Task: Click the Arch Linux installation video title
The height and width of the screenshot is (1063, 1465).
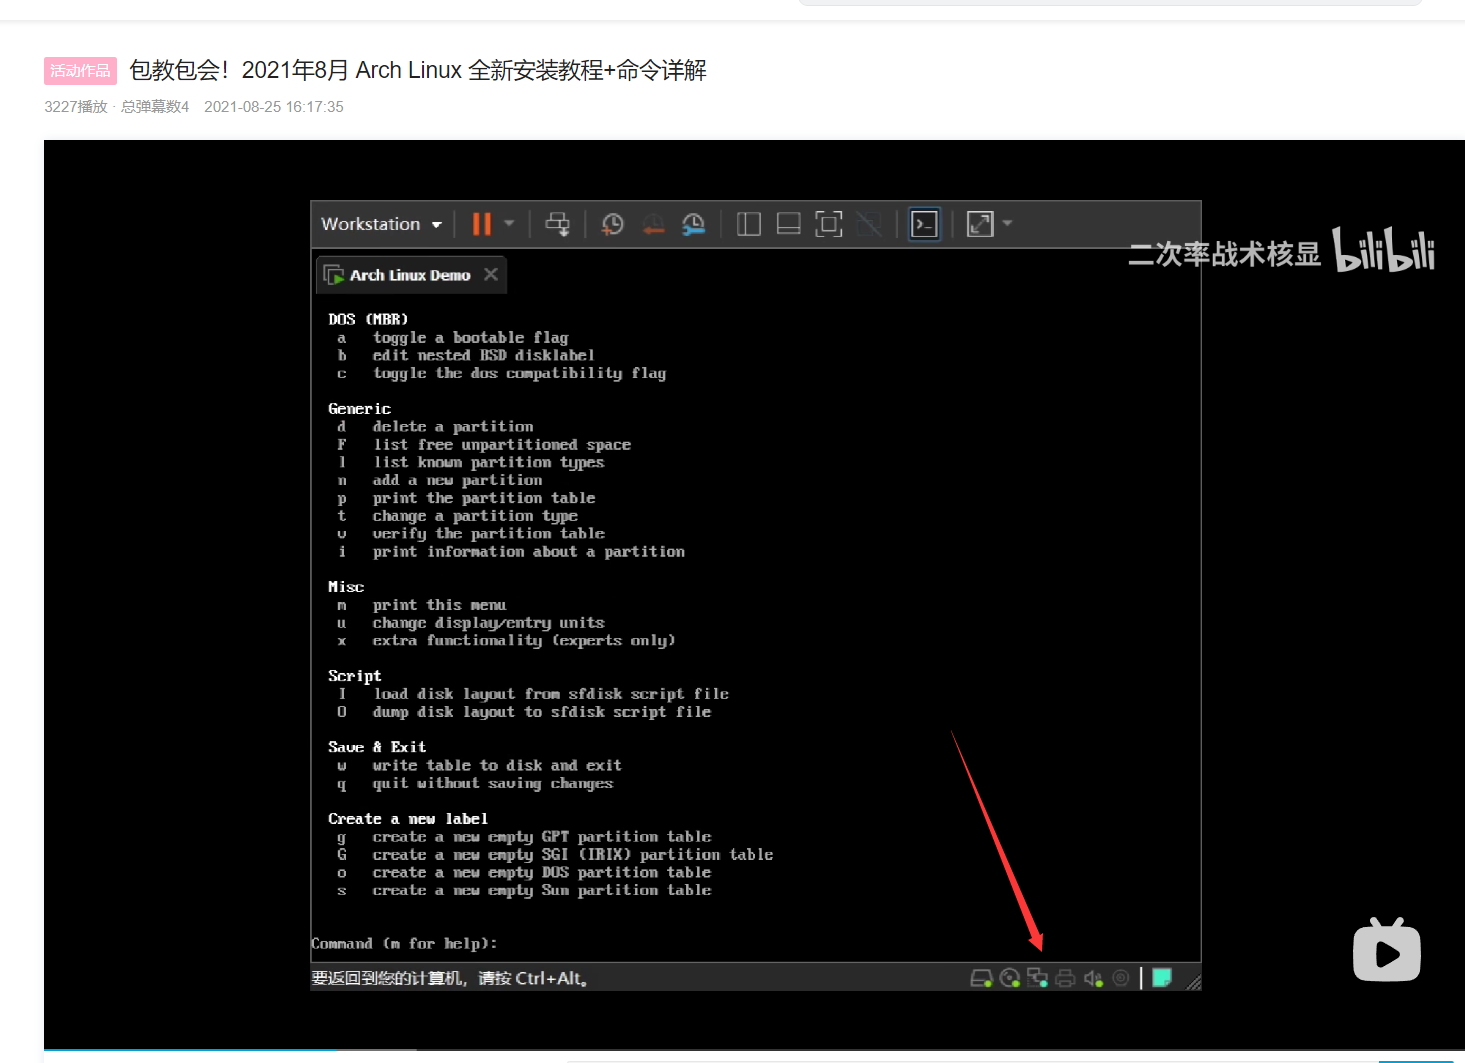Action: [x=420, y=70]
